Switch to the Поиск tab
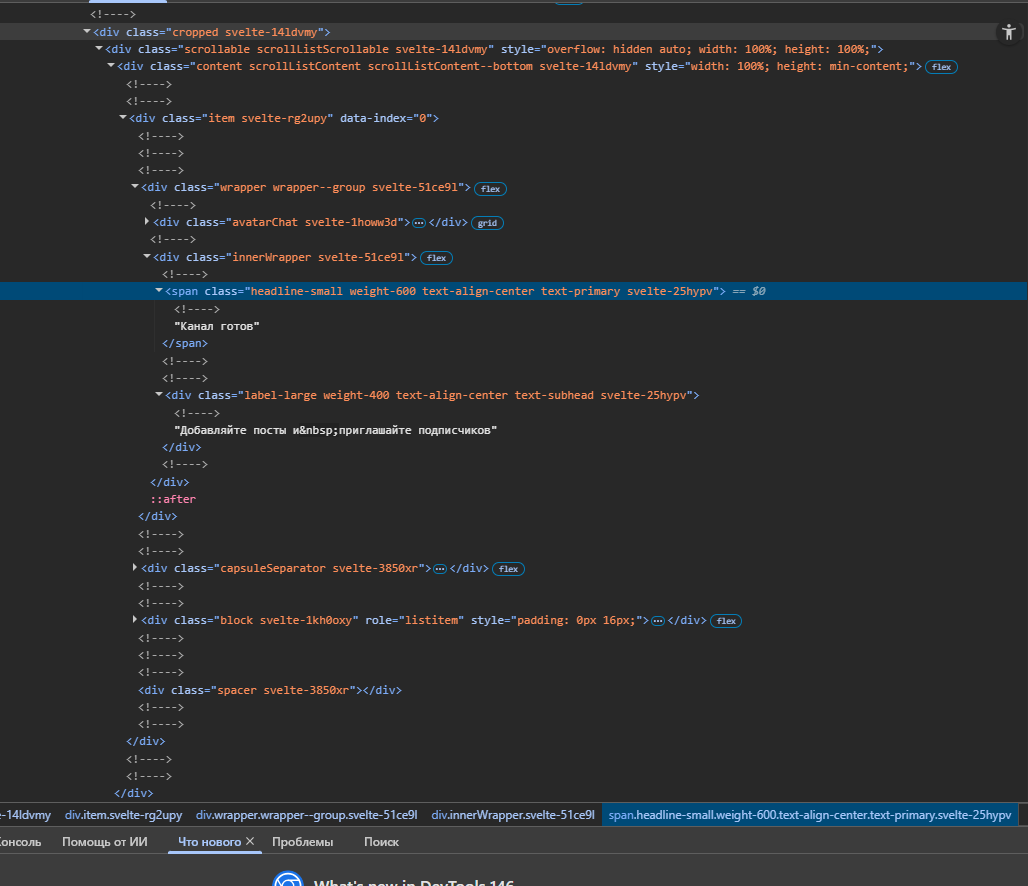The height and width of the screenshot is (886, 1028). coord(381,842)
